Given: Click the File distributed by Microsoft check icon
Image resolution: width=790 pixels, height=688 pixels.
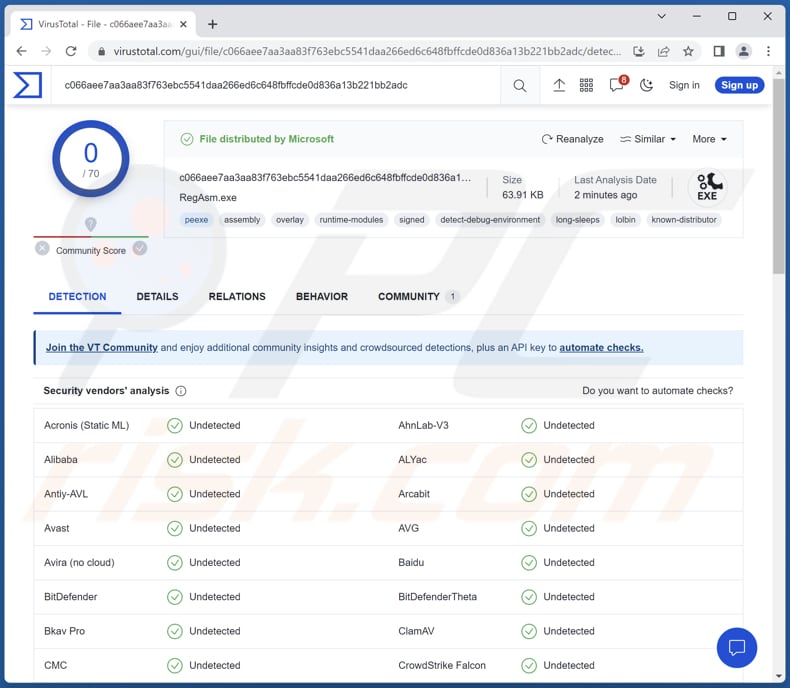Looking at the screenshot, I should [x=187, y=139].
